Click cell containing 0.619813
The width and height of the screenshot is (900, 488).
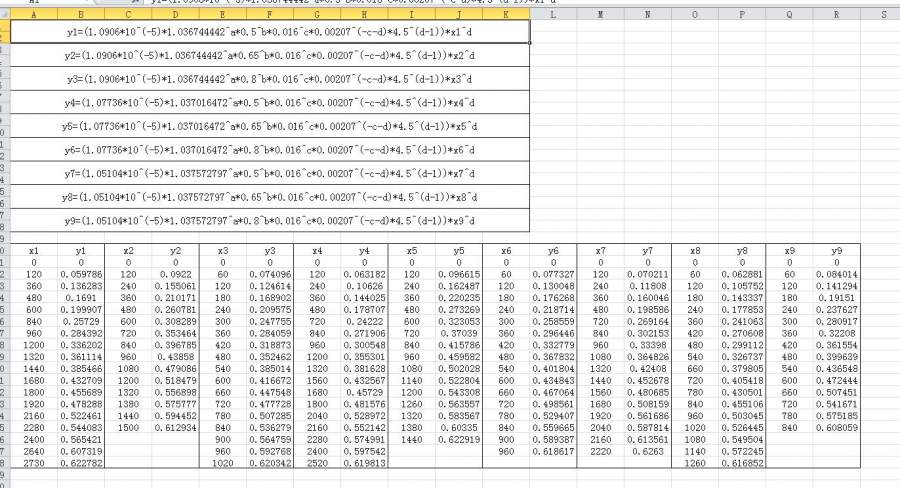[x=364, y=463]
